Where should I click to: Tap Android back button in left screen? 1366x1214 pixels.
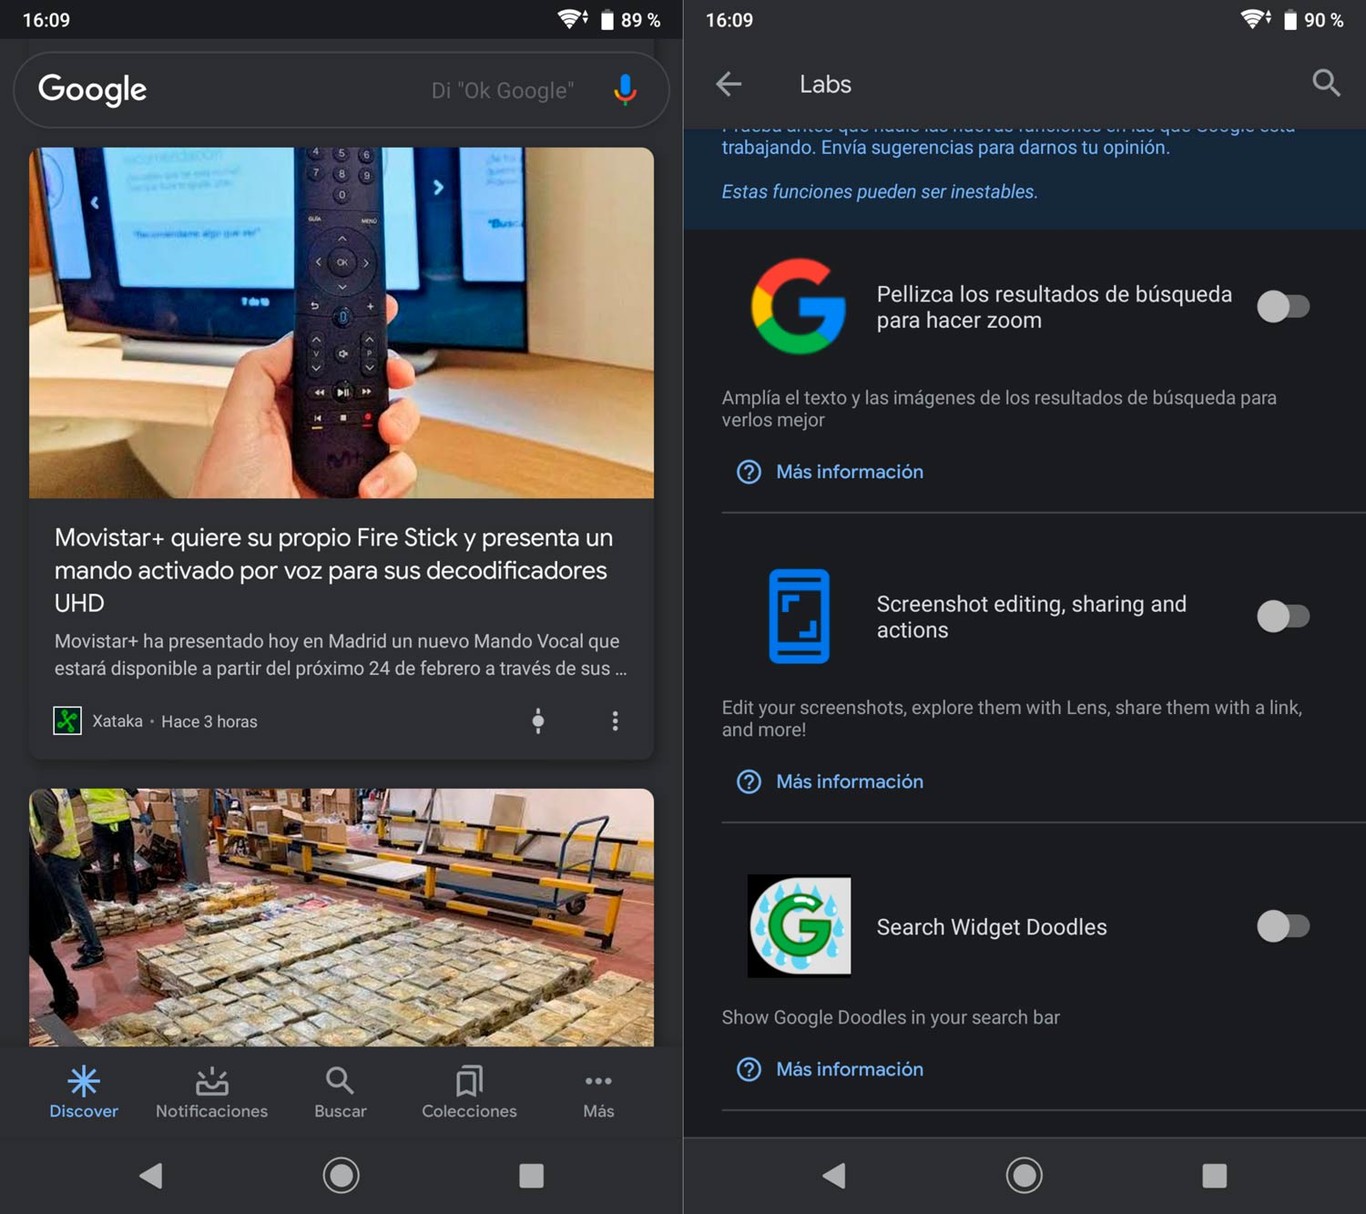151,1175
